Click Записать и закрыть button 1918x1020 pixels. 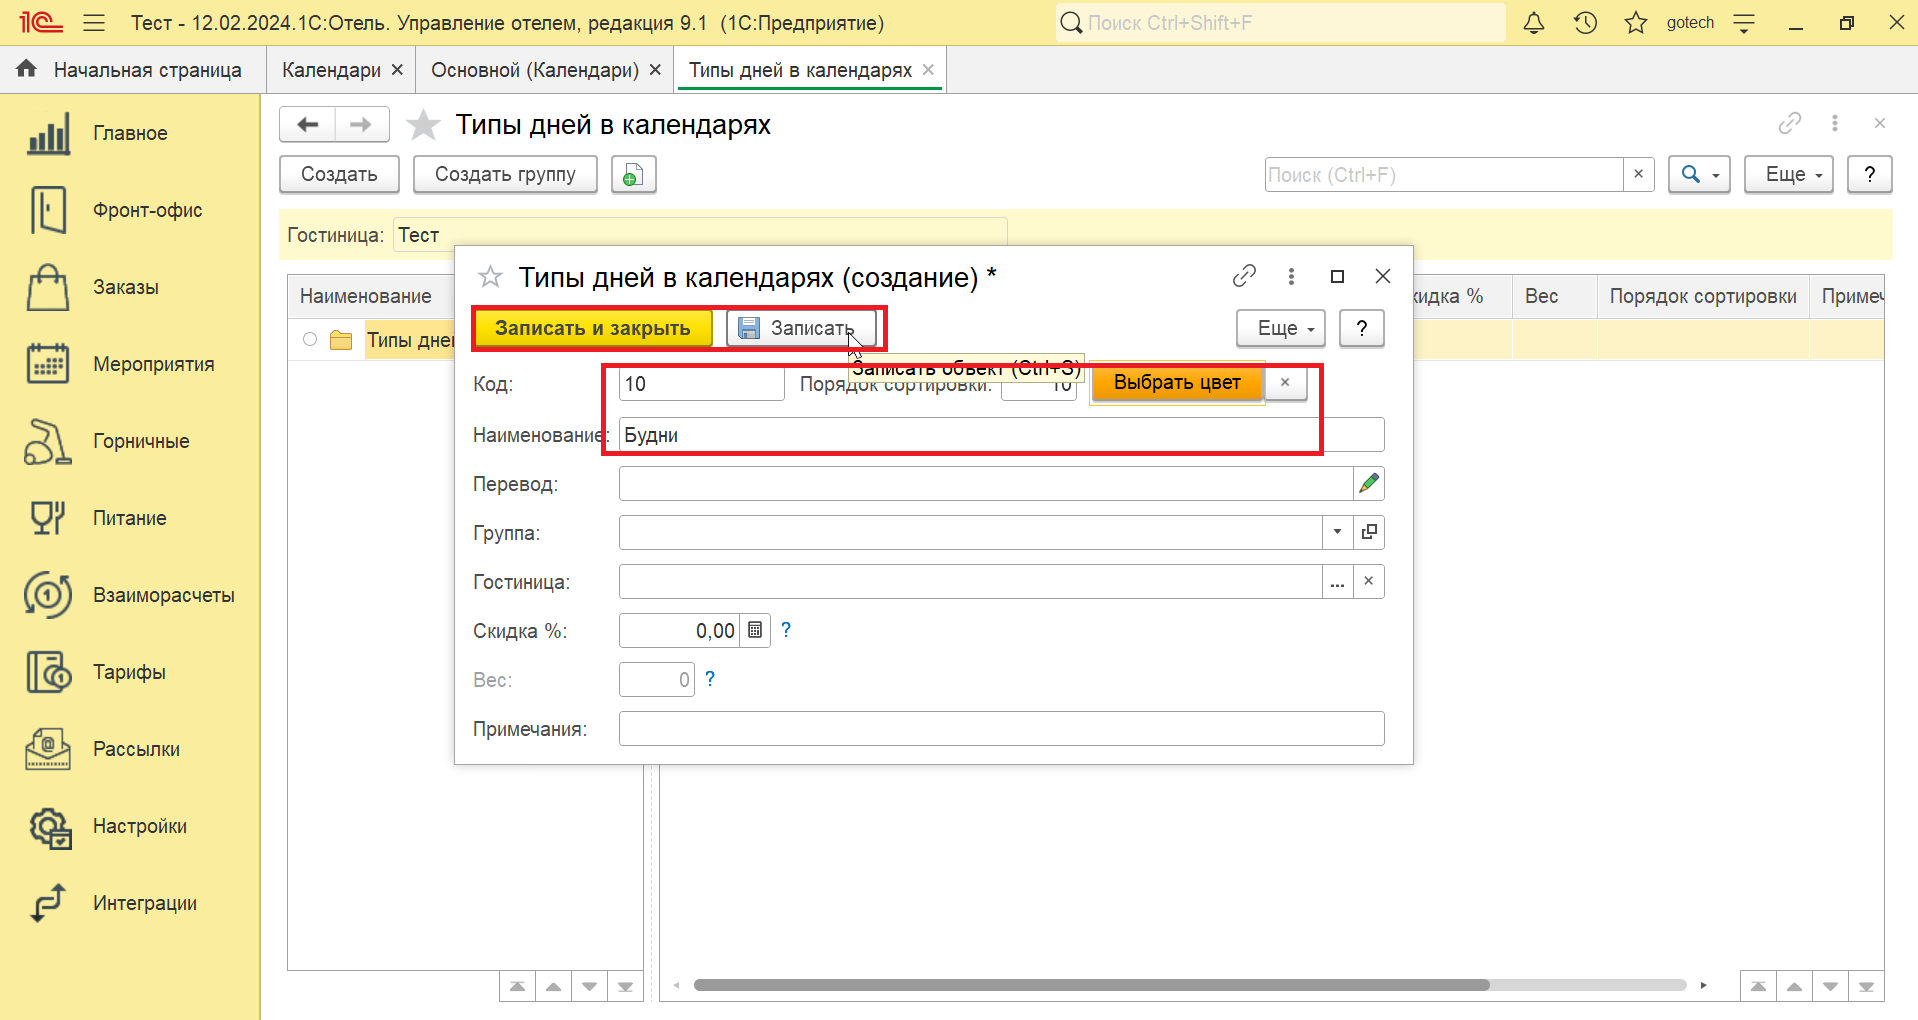tap(592, 328)
